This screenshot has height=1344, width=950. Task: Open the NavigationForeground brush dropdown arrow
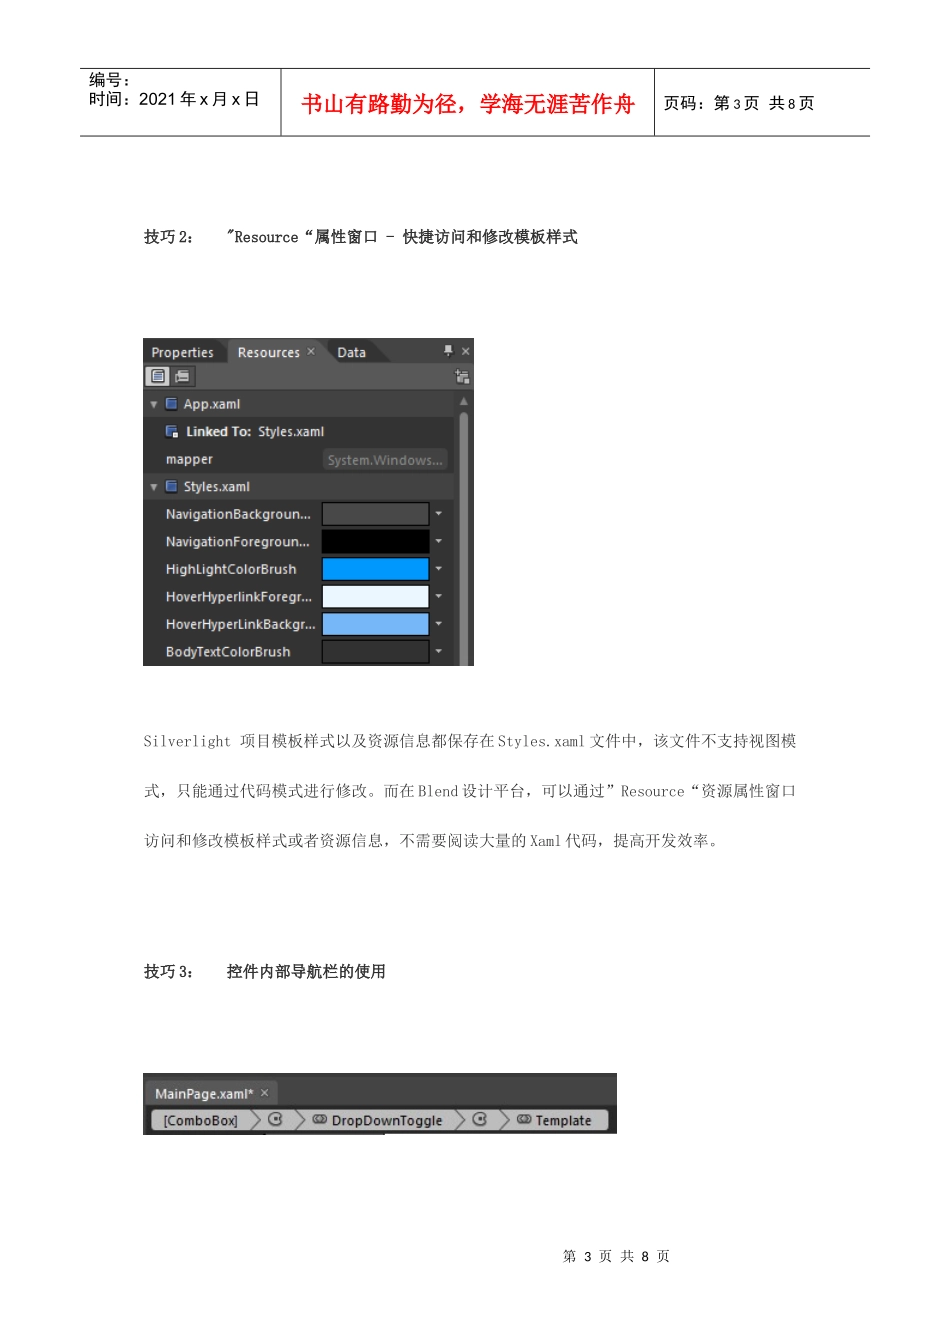click(438, 541)
